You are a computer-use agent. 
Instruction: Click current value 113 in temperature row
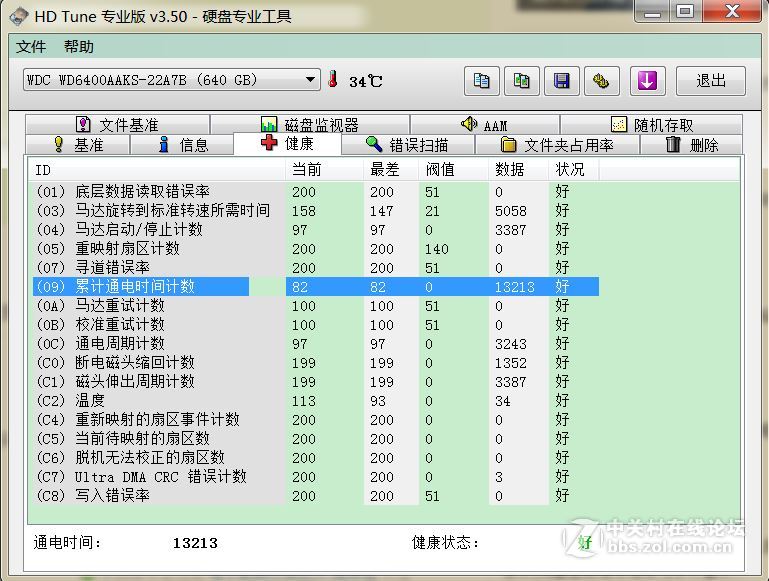click(x=304, y=401)
